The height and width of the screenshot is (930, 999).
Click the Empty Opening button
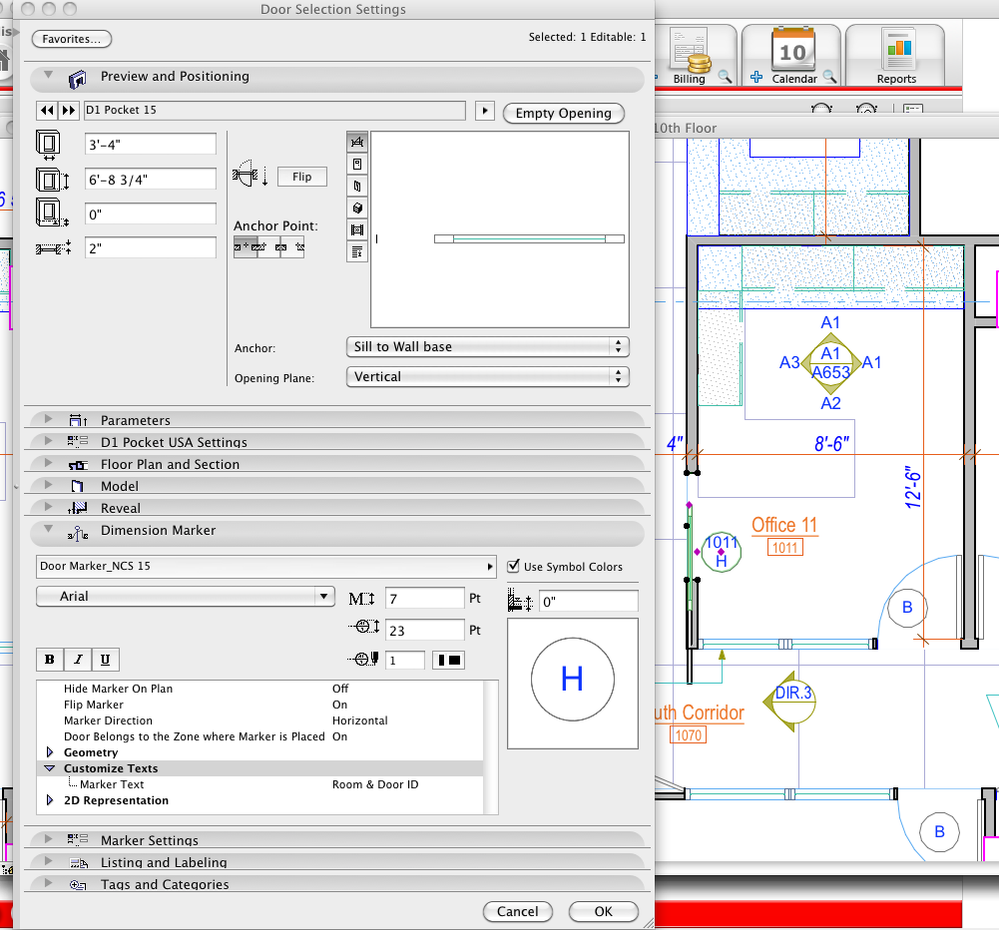click(x=563, y=113)
